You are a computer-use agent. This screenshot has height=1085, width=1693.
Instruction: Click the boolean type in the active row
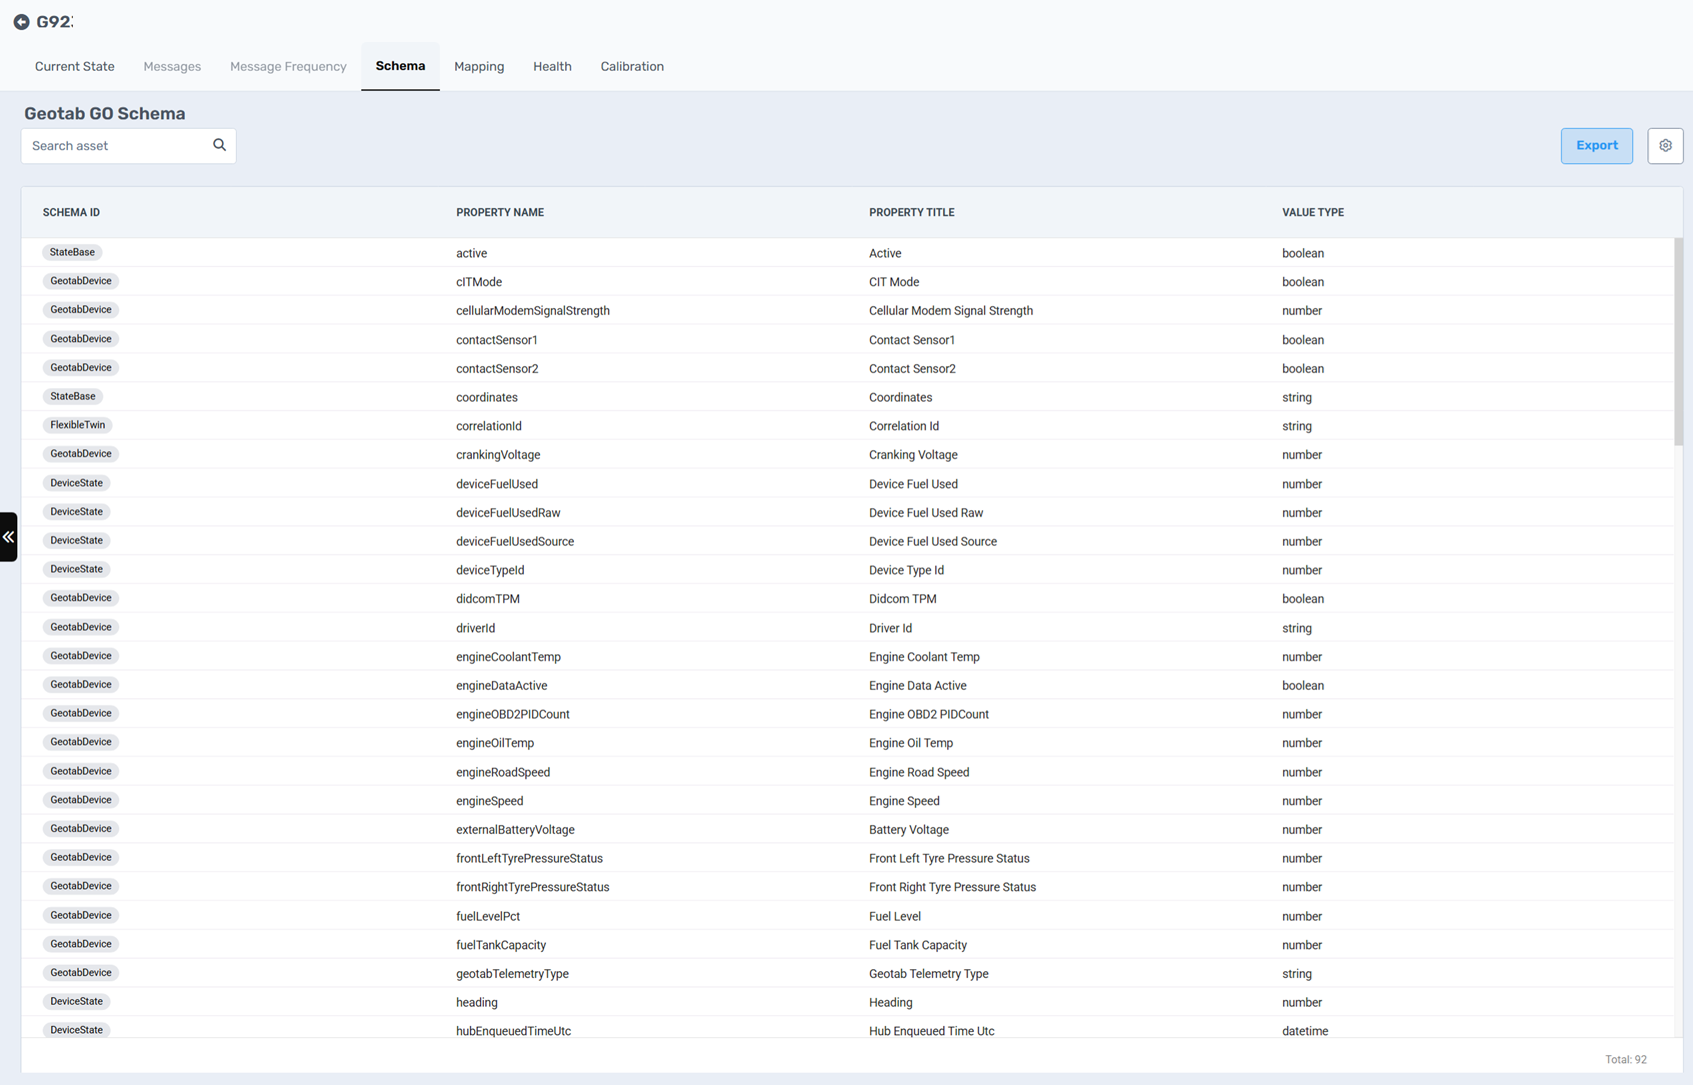1303,254
